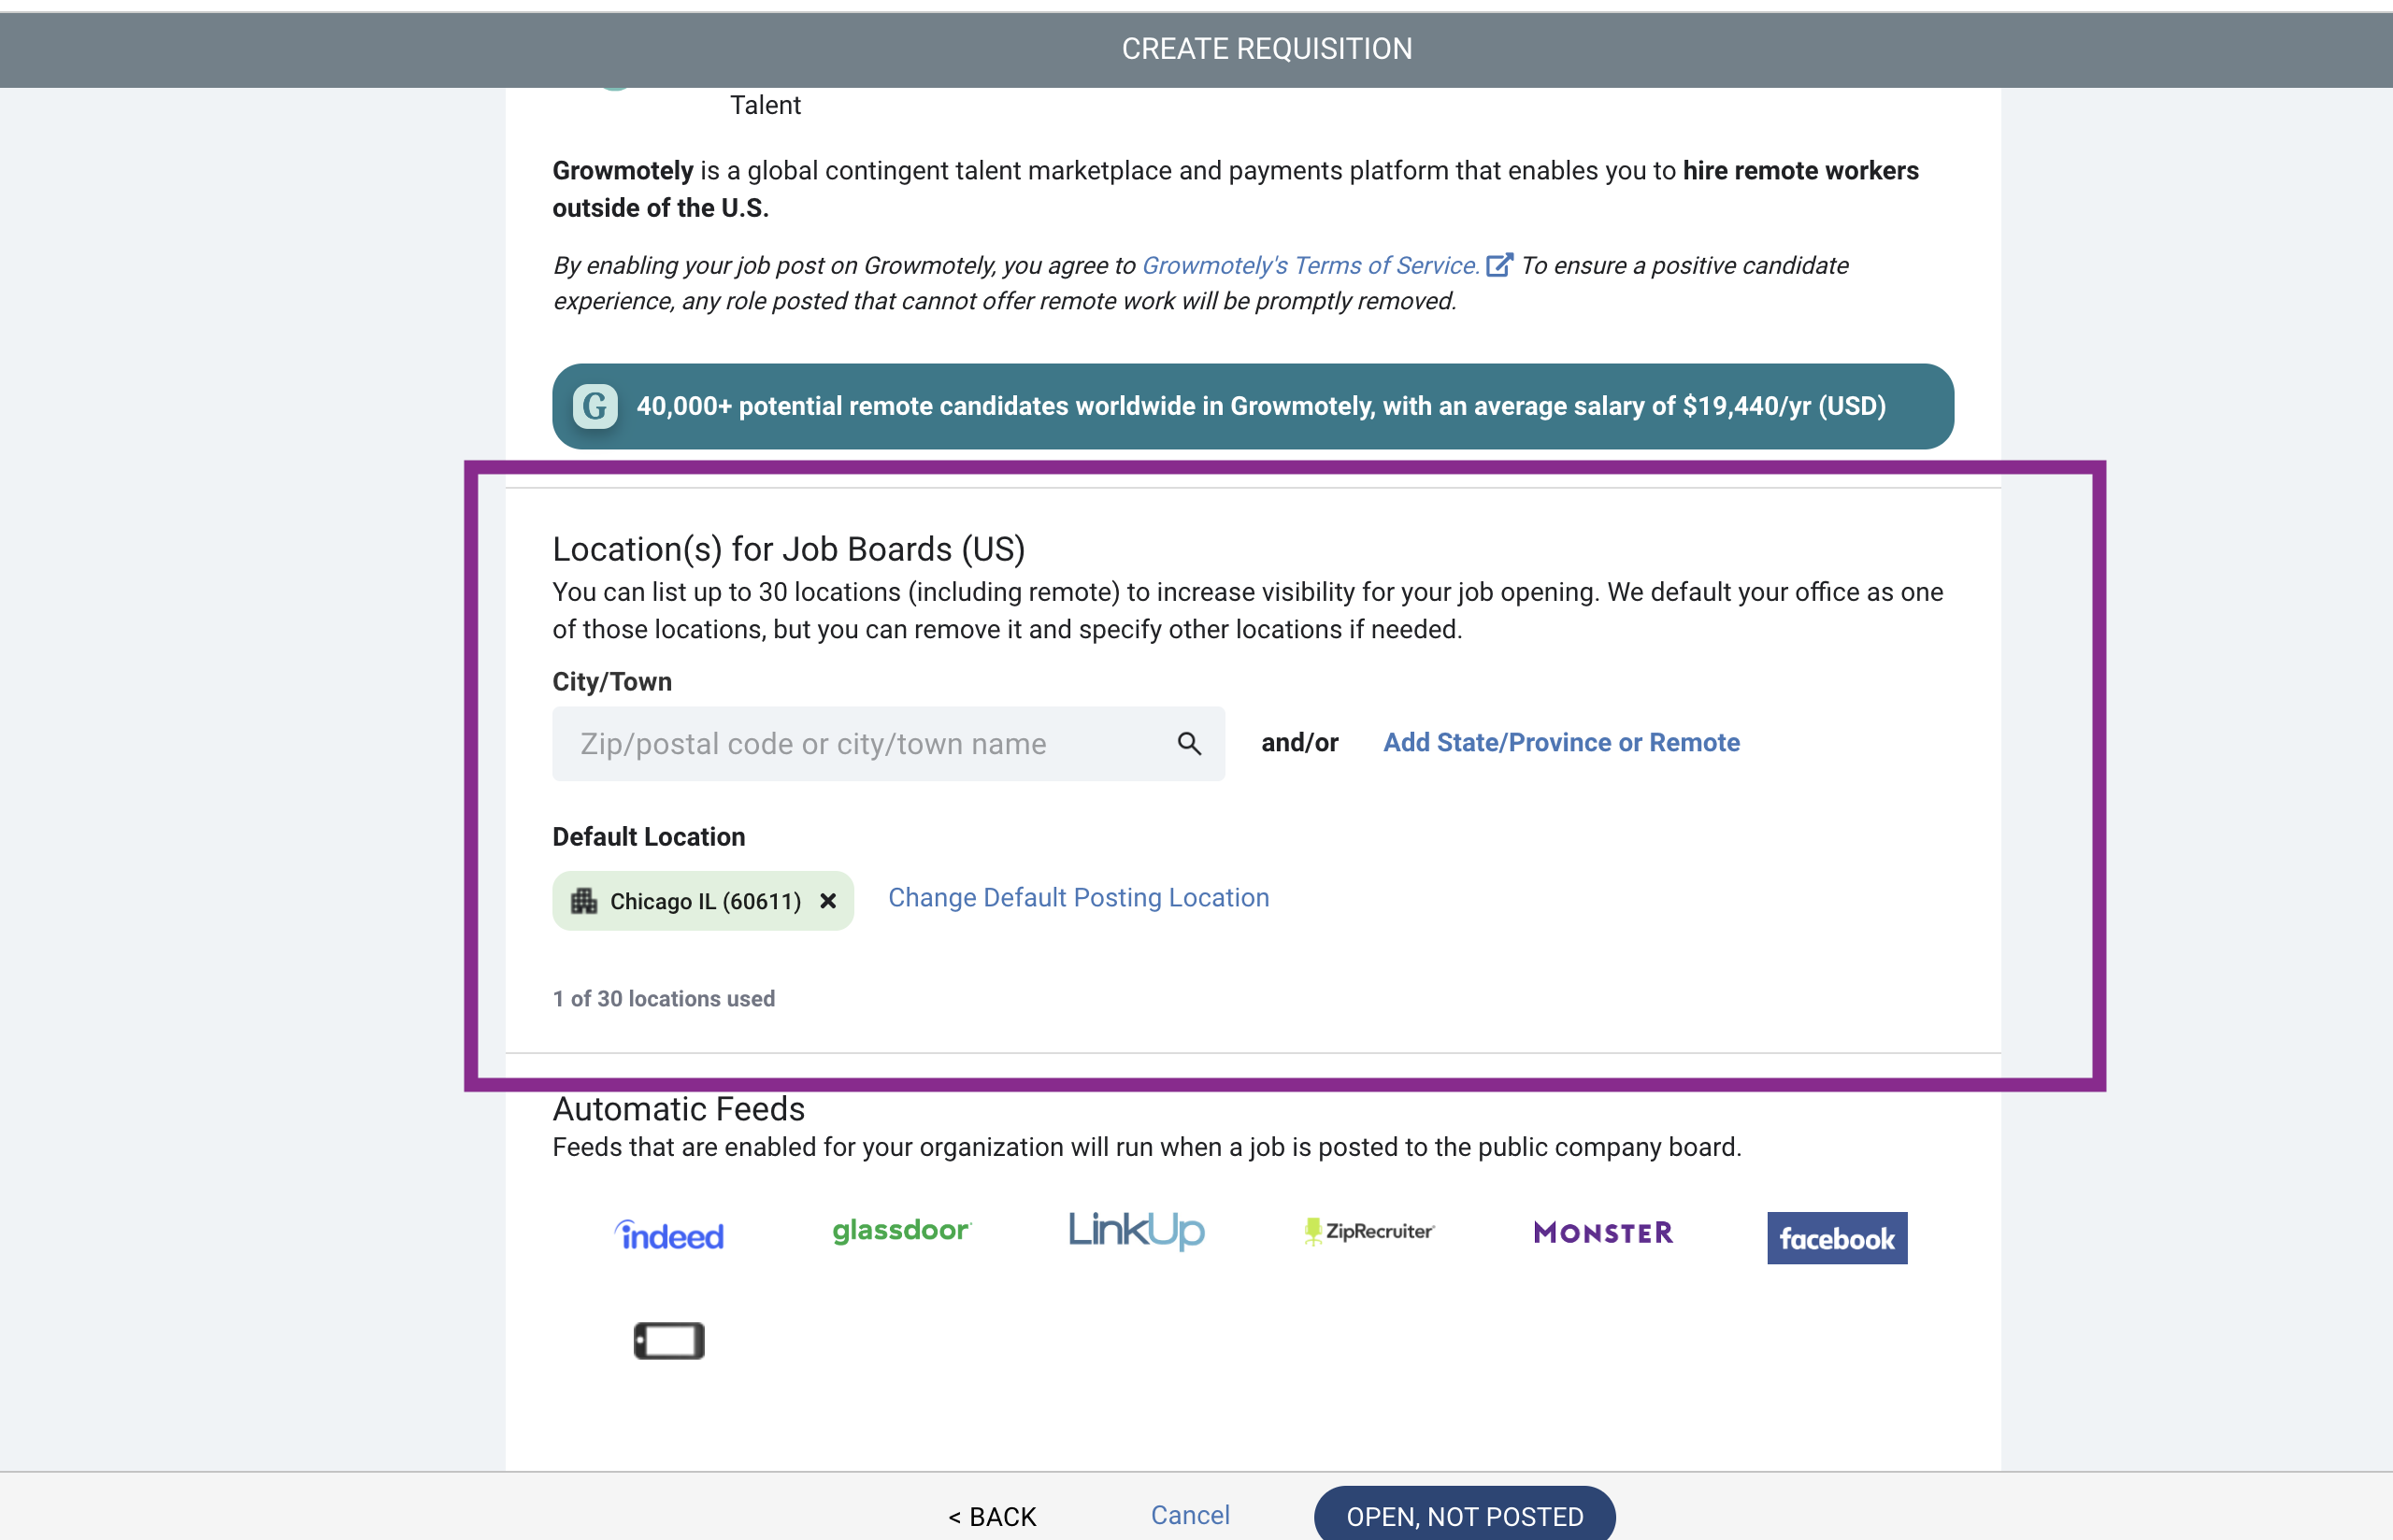Focus the Zip/postal code or city input

point(860,743)
